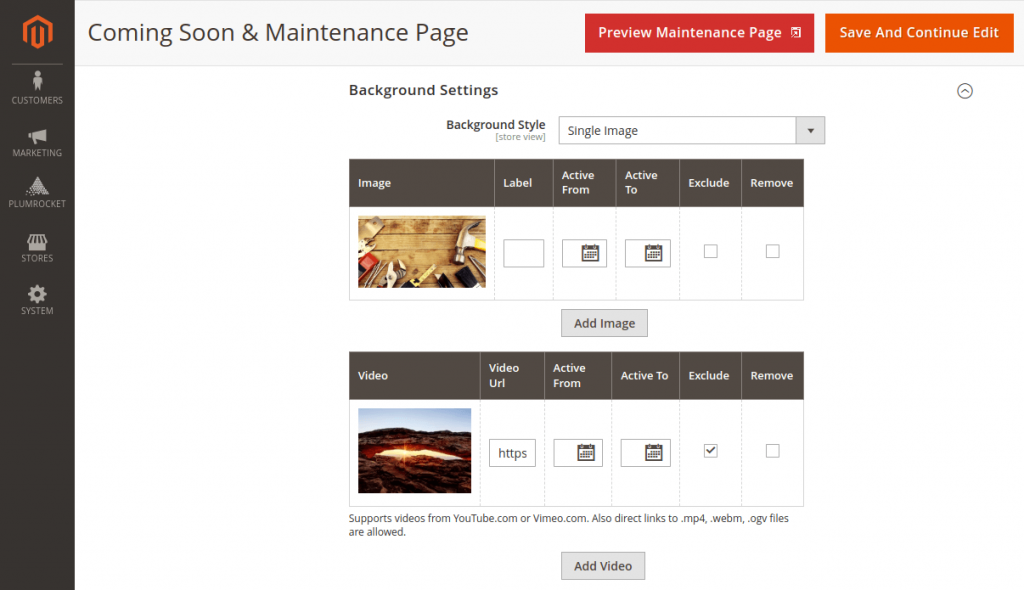This screenshot has width=1024, height=590.
Task: Select the System sidebar icon
Action: point(37,298)
